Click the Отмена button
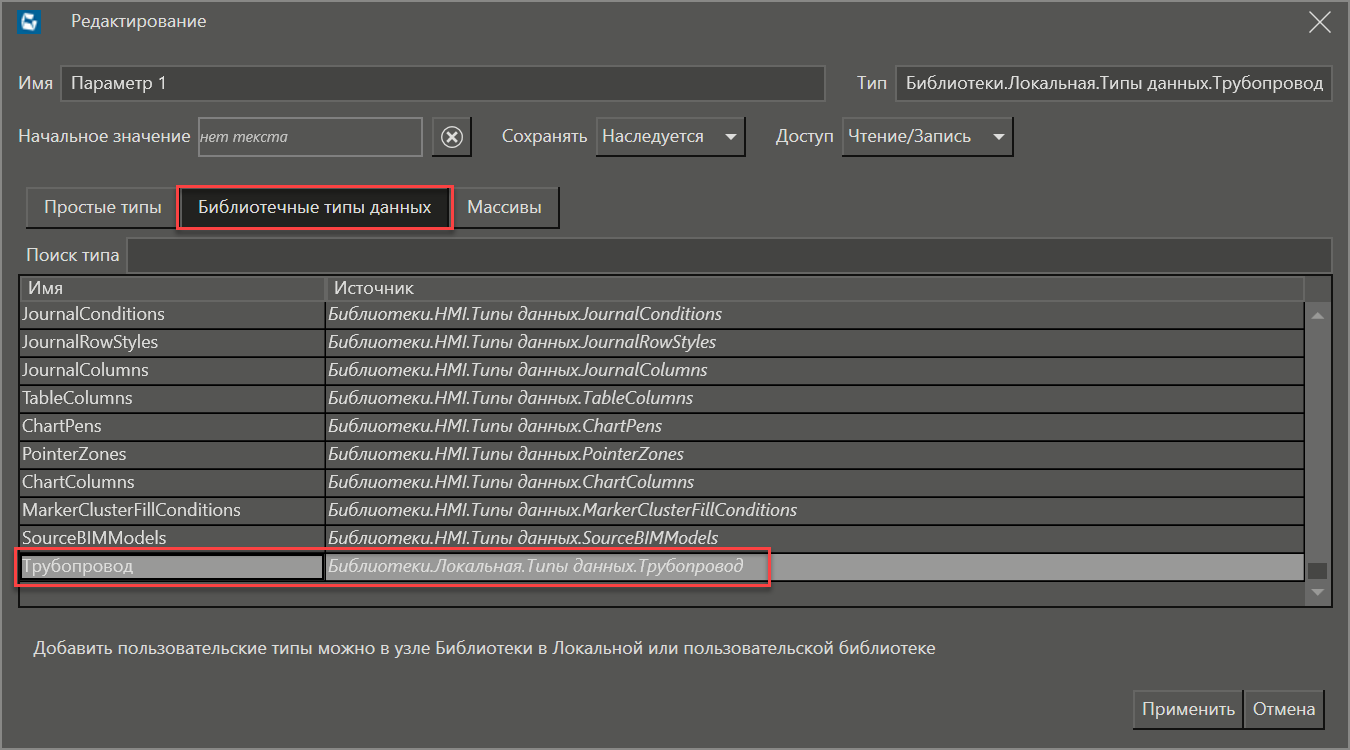 (1283, 709)
